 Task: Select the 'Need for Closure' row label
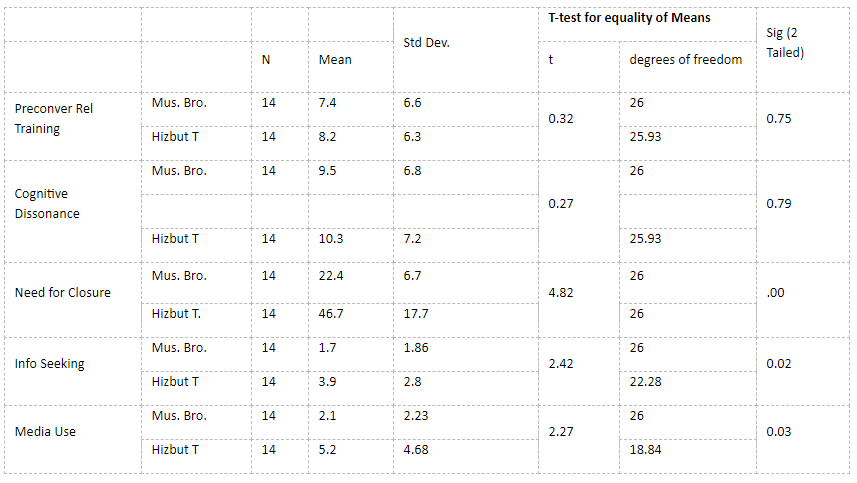62,293
